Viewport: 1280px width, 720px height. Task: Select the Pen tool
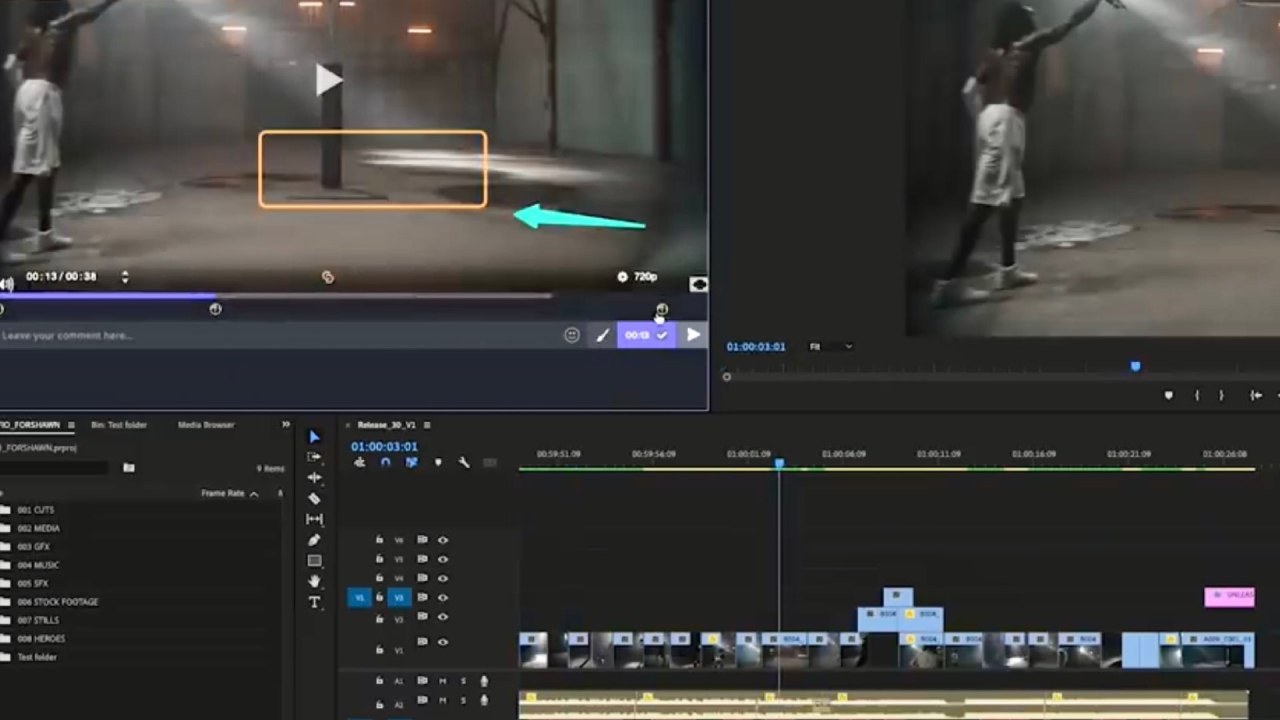[314, 540]
